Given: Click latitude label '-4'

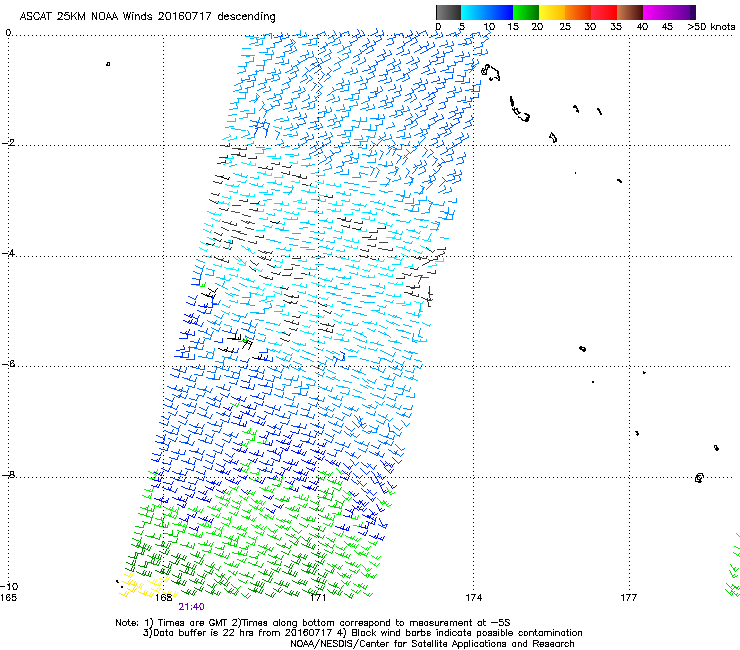Looking at the screenshot, I should [8, 253].
